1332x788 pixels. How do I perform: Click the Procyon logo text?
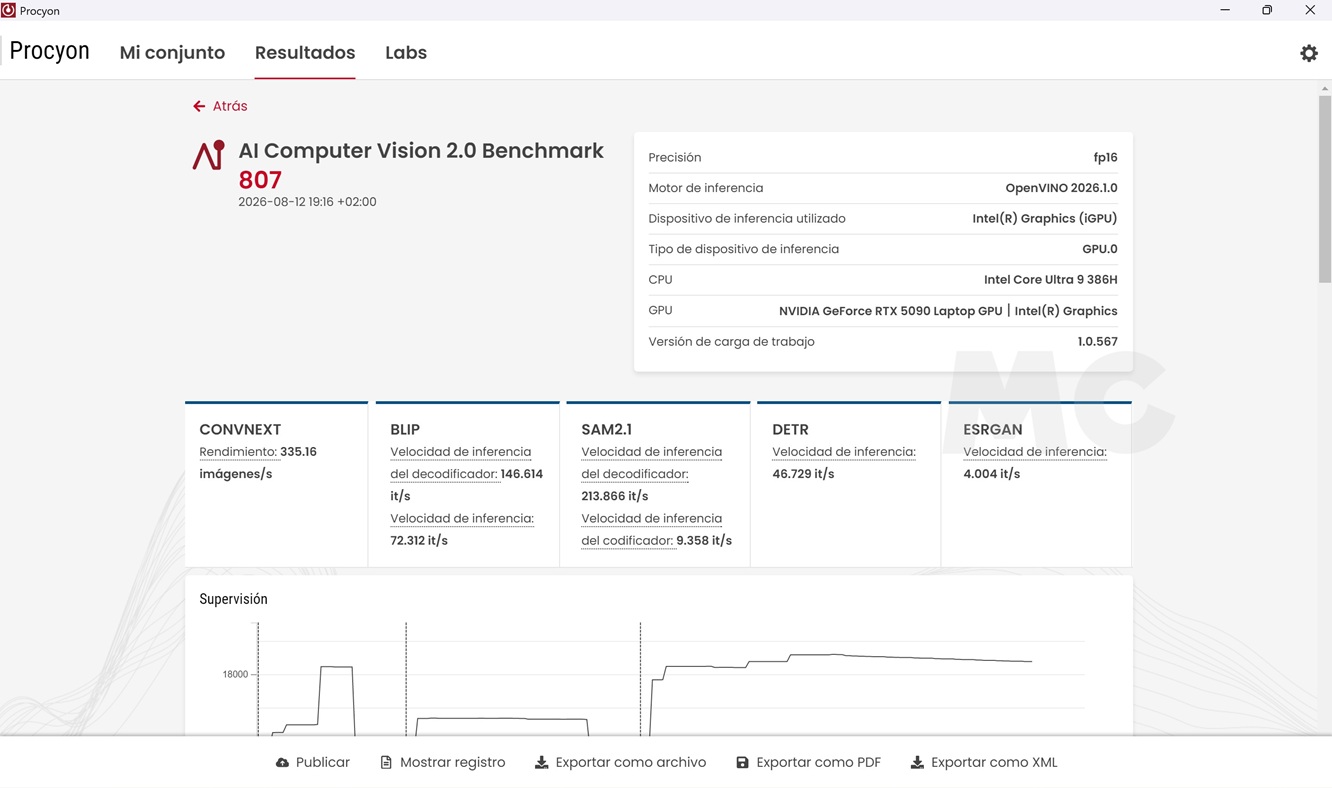tap(49, 51)
